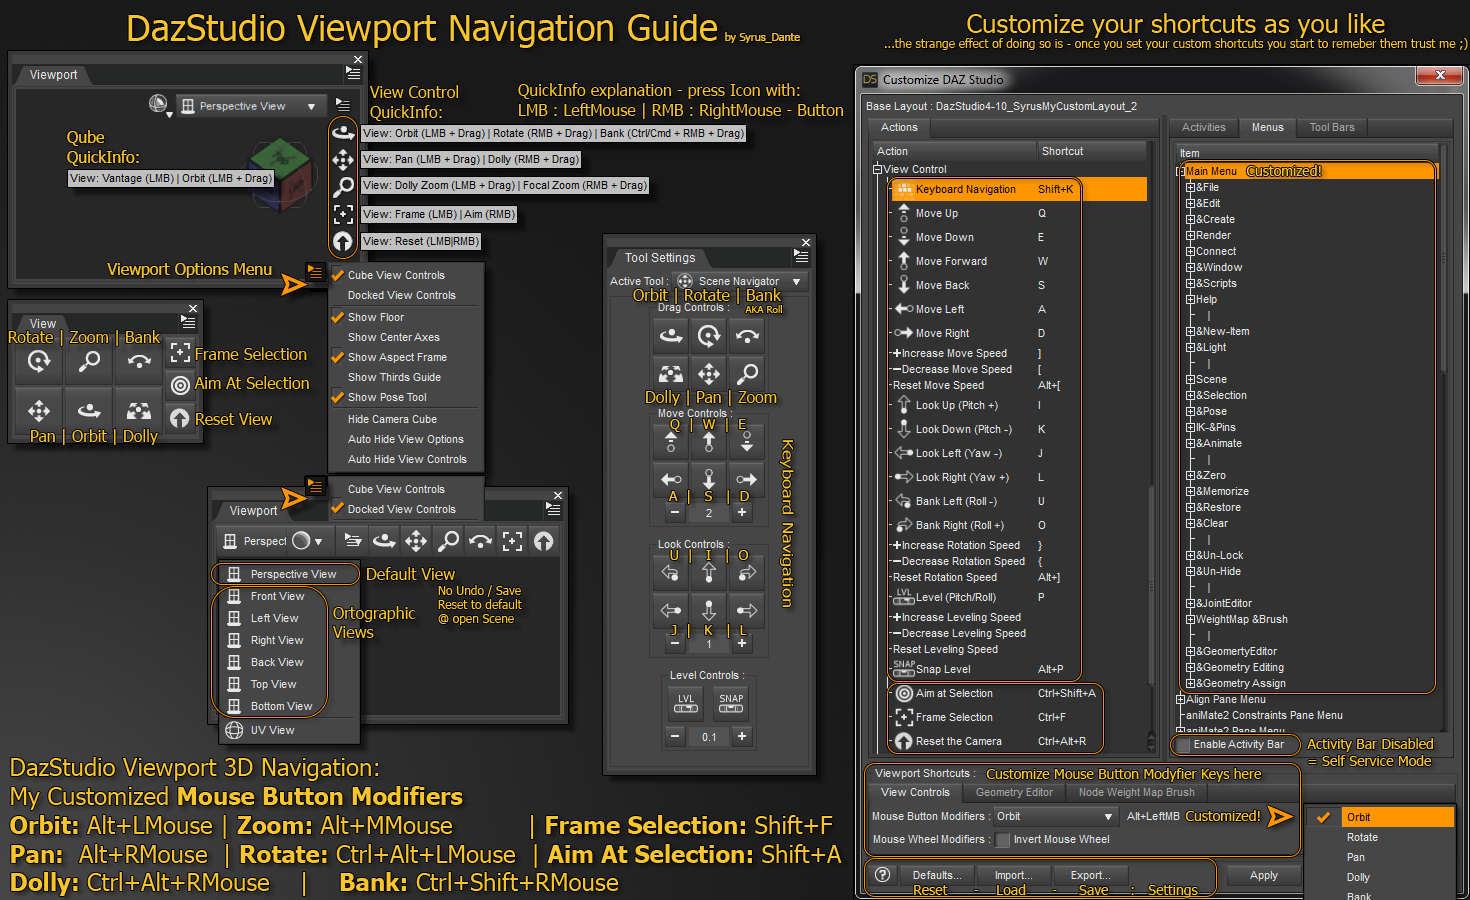The height and width of the screenshot is (900, 1470).
Task: Uncheck Show Floor in the viewport options menu
Action: tap(376, 317)
